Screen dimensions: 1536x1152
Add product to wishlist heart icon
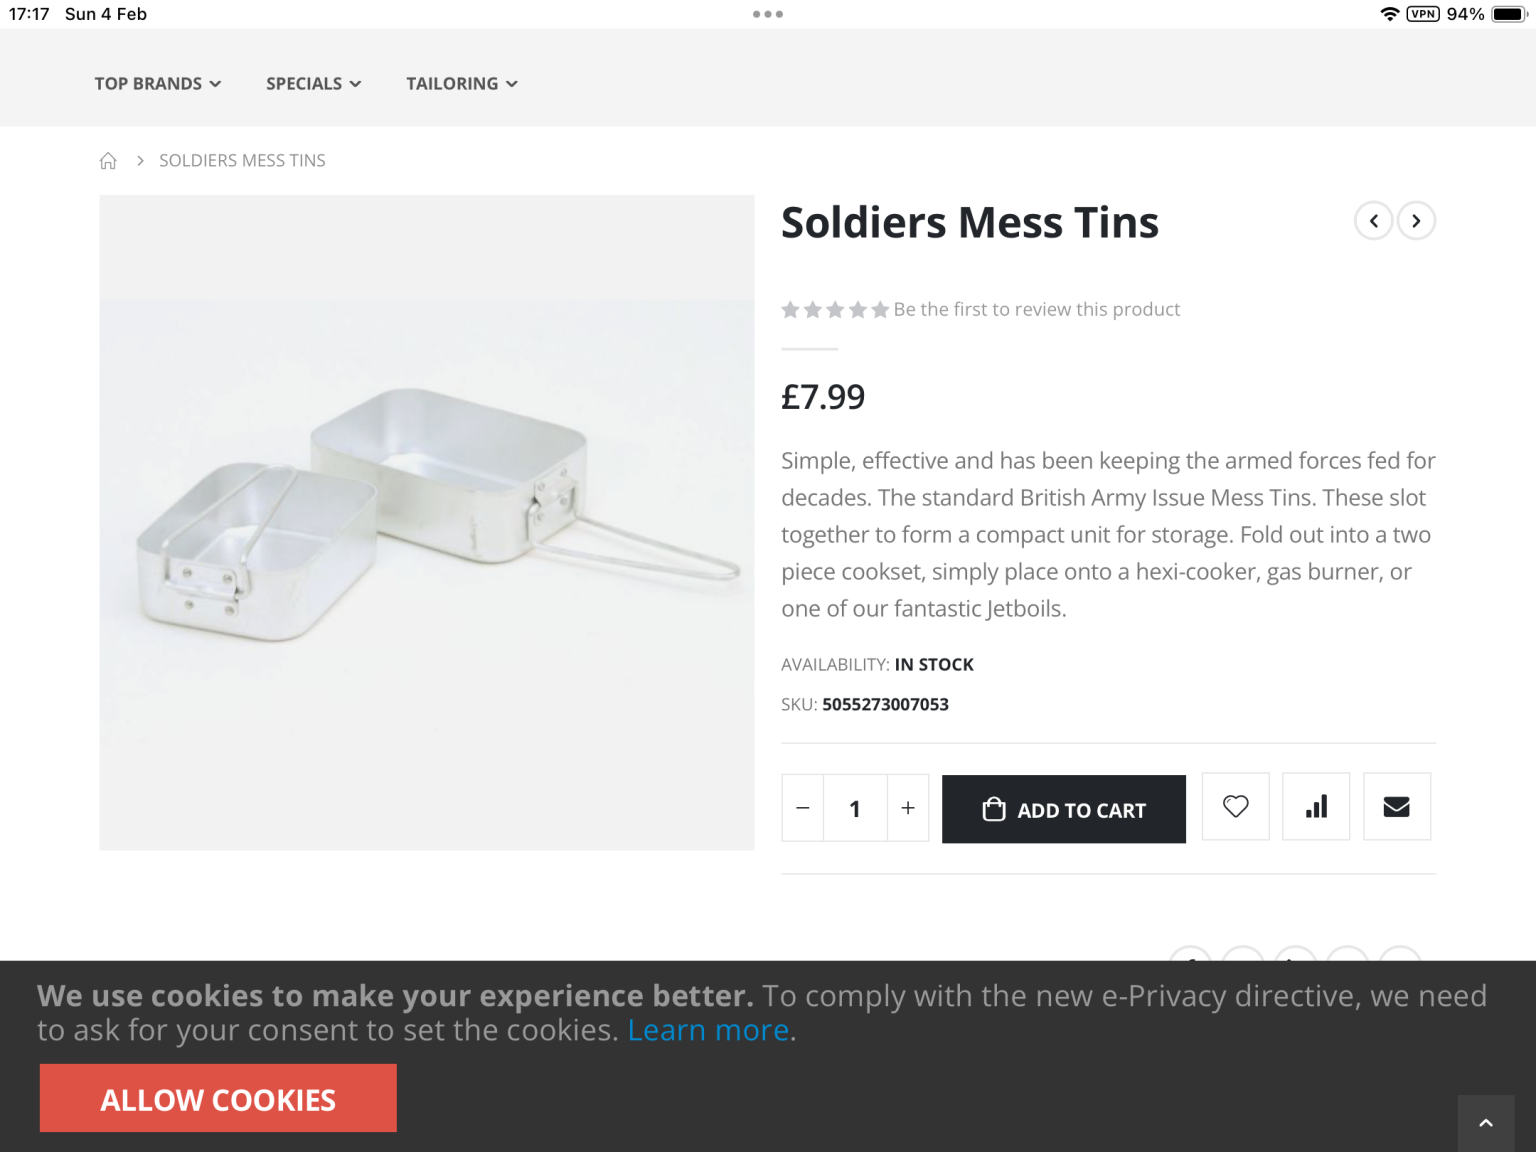1235,807
